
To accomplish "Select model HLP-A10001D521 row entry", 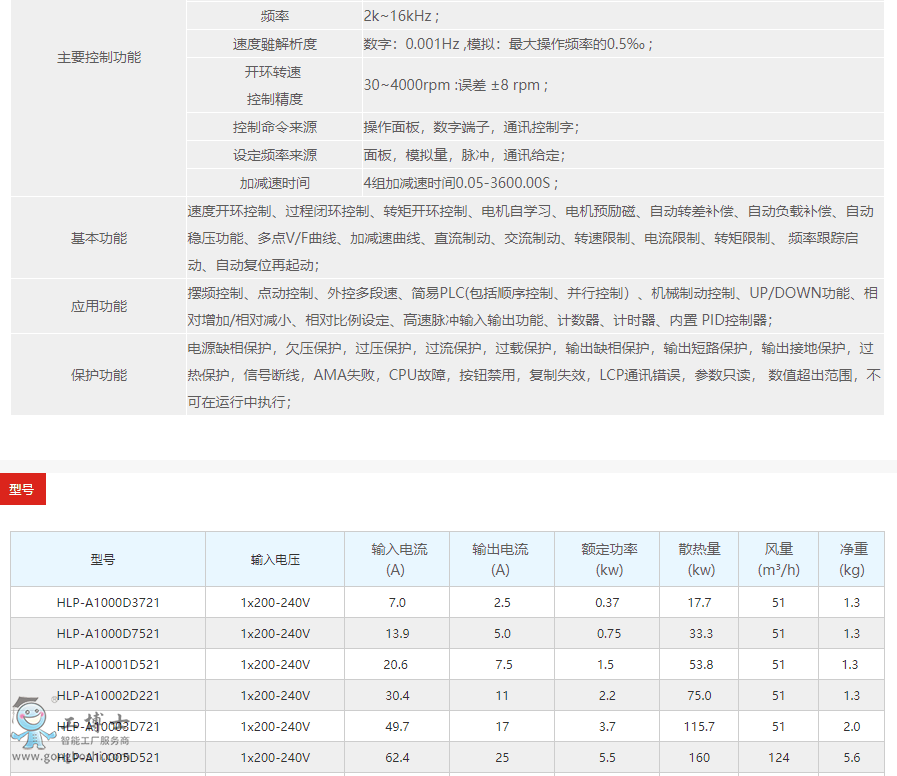I will pos(108,664).
